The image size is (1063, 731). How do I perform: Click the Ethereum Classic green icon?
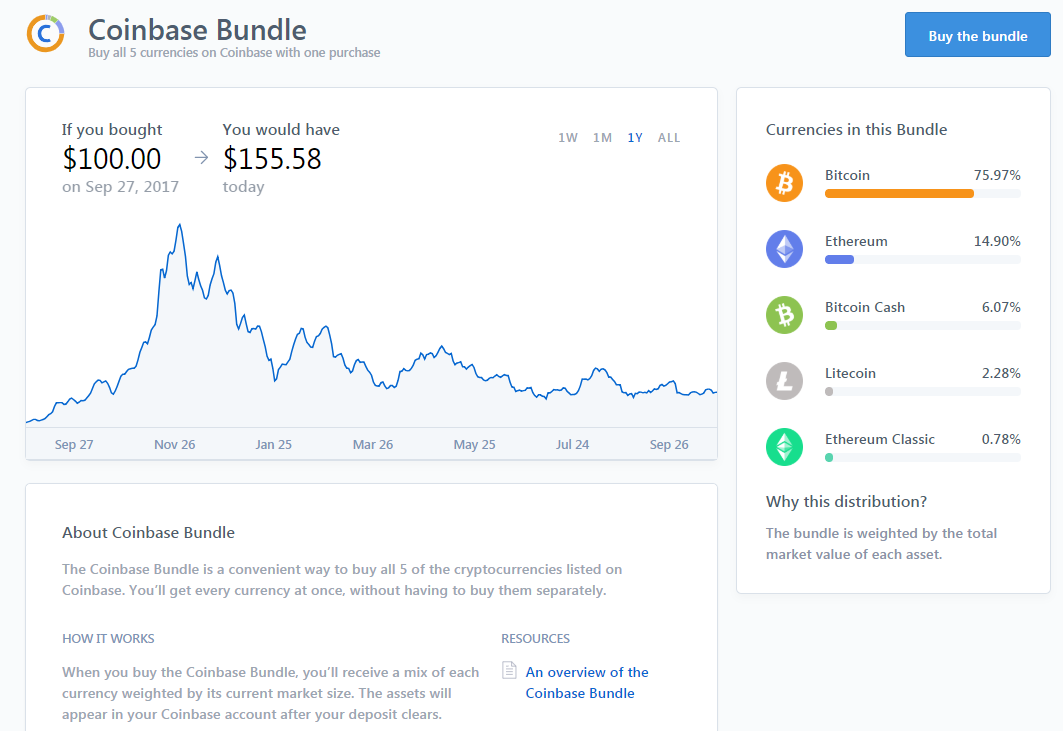(x=784, y=447)
